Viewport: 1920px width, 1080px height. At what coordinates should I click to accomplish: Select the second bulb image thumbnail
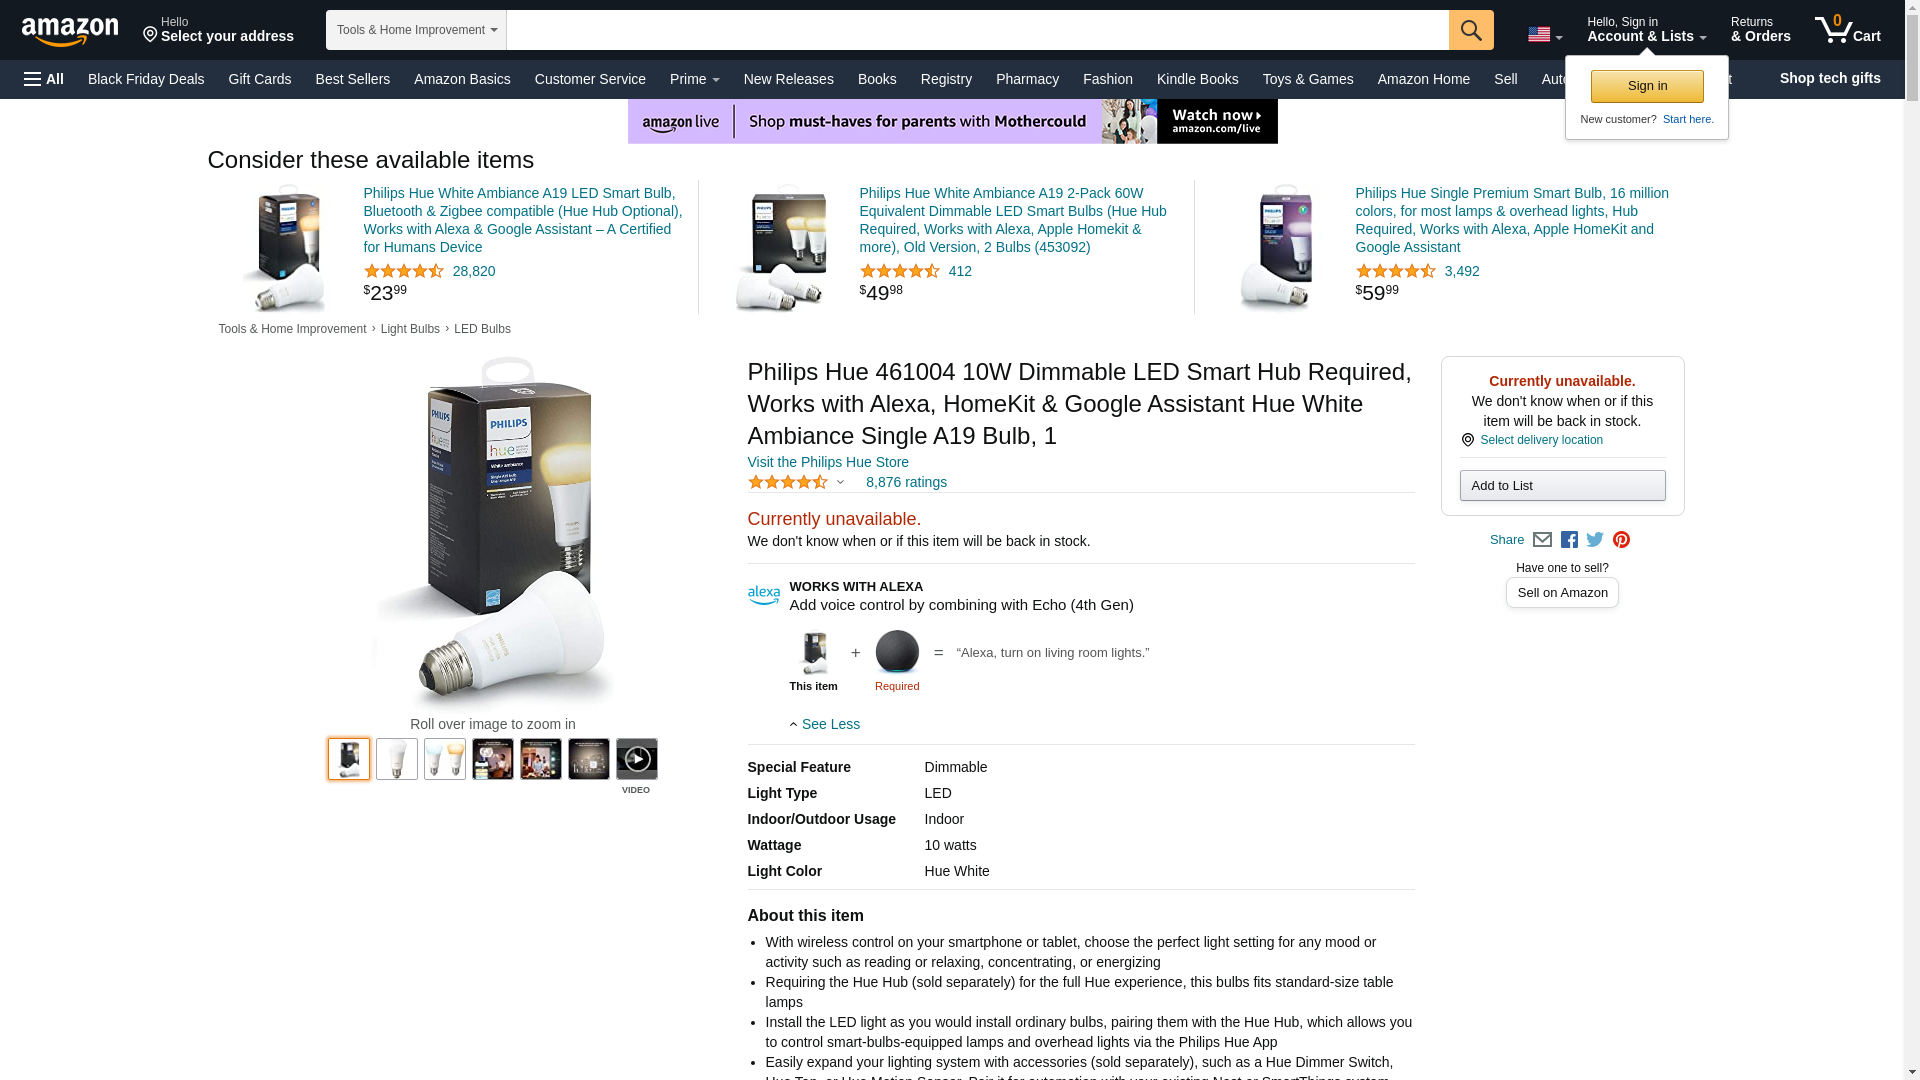coord(397,759)
